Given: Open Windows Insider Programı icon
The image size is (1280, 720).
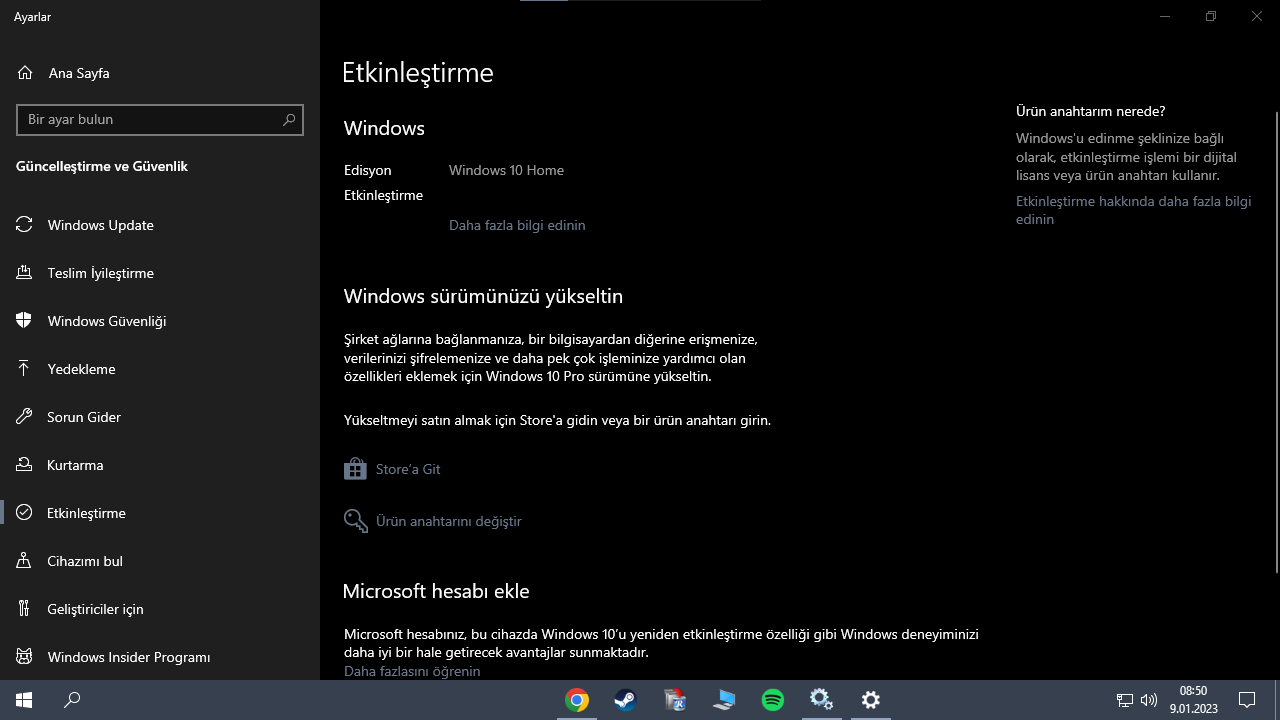Looking at the screenshot, I should [24, 657].
